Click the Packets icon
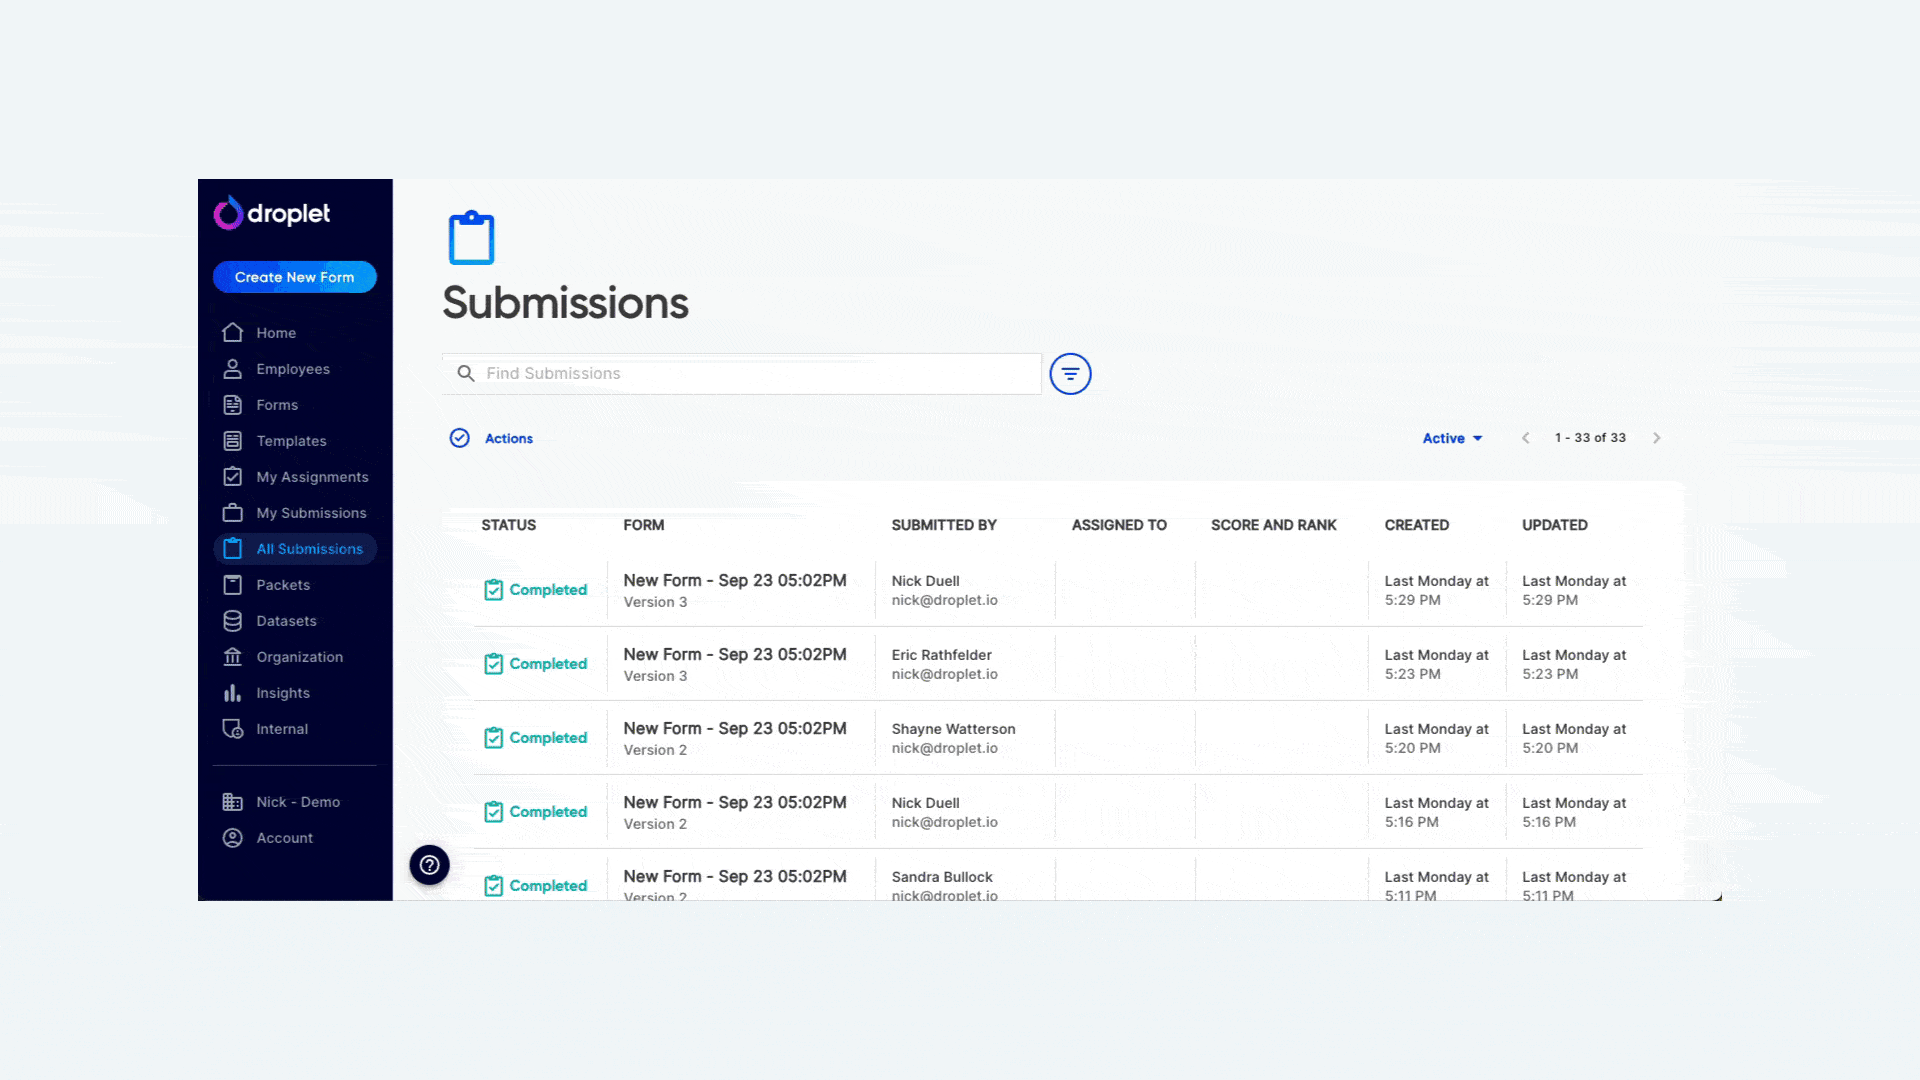 (x=233, y=585)
